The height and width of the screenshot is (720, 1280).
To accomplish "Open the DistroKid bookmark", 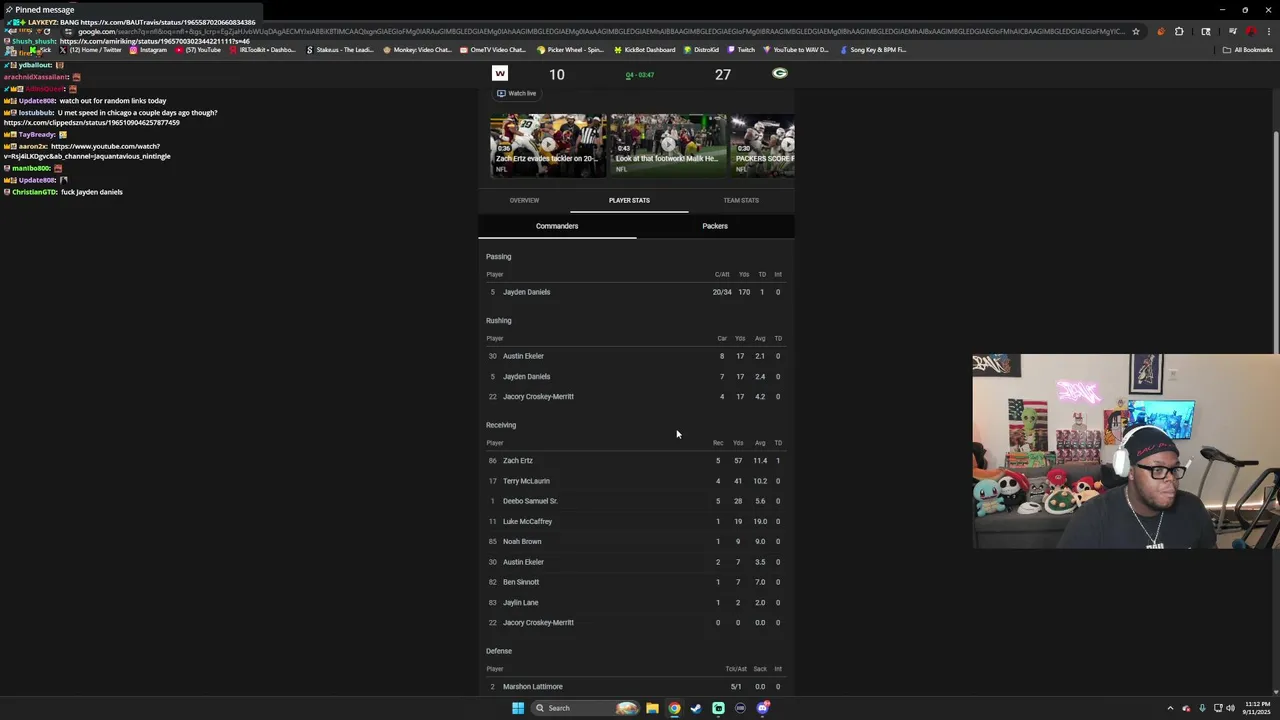I will point(701,50).
